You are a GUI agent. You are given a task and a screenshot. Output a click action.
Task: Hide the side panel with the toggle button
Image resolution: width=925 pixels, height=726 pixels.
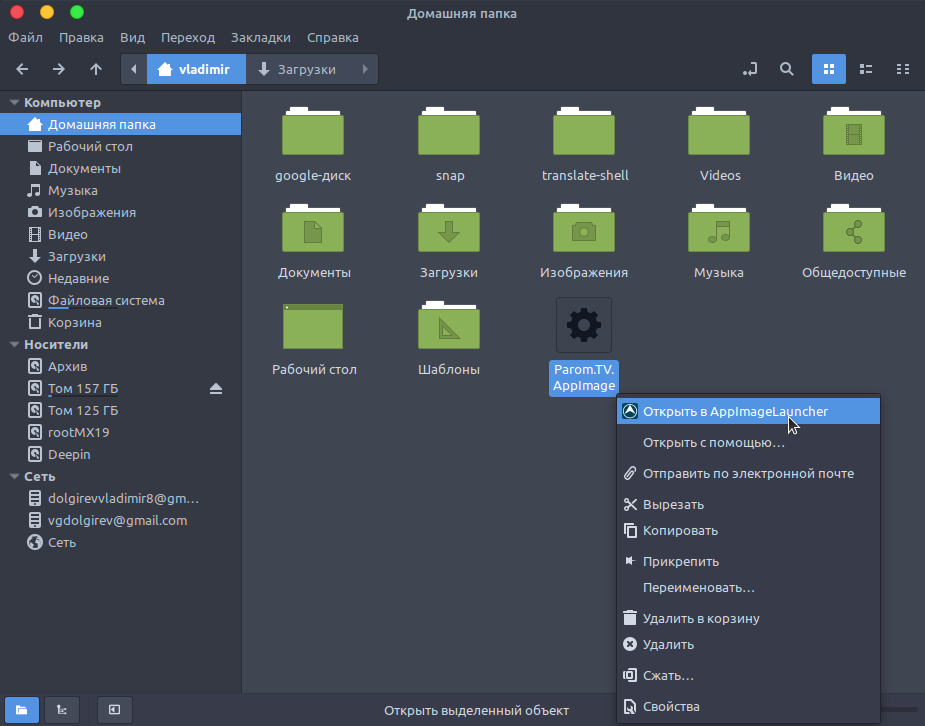(x=114, y=710)
